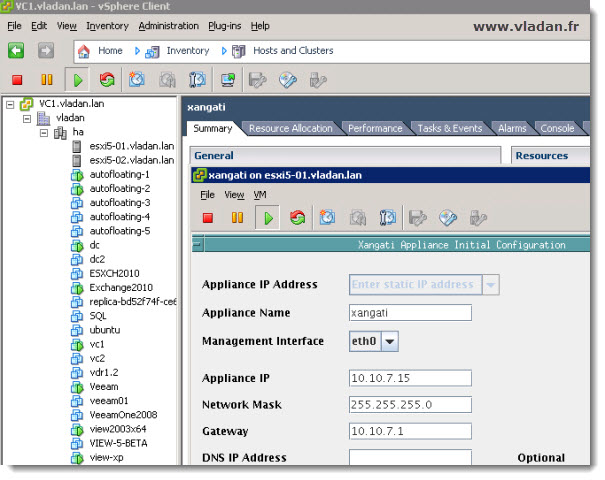605x480 pixels.
Task: Switch to the Alarms tab
Action: [512, 128]
